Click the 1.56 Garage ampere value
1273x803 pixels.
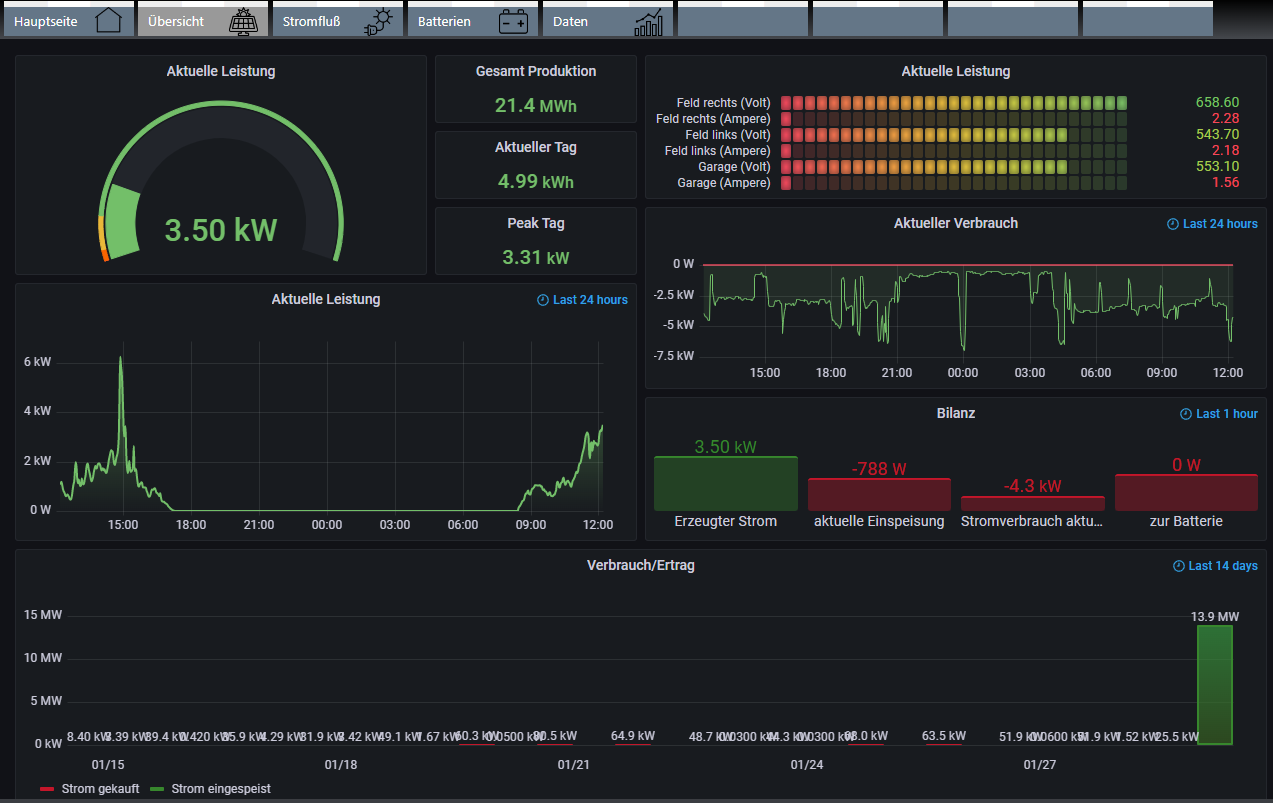[1225, 182]
